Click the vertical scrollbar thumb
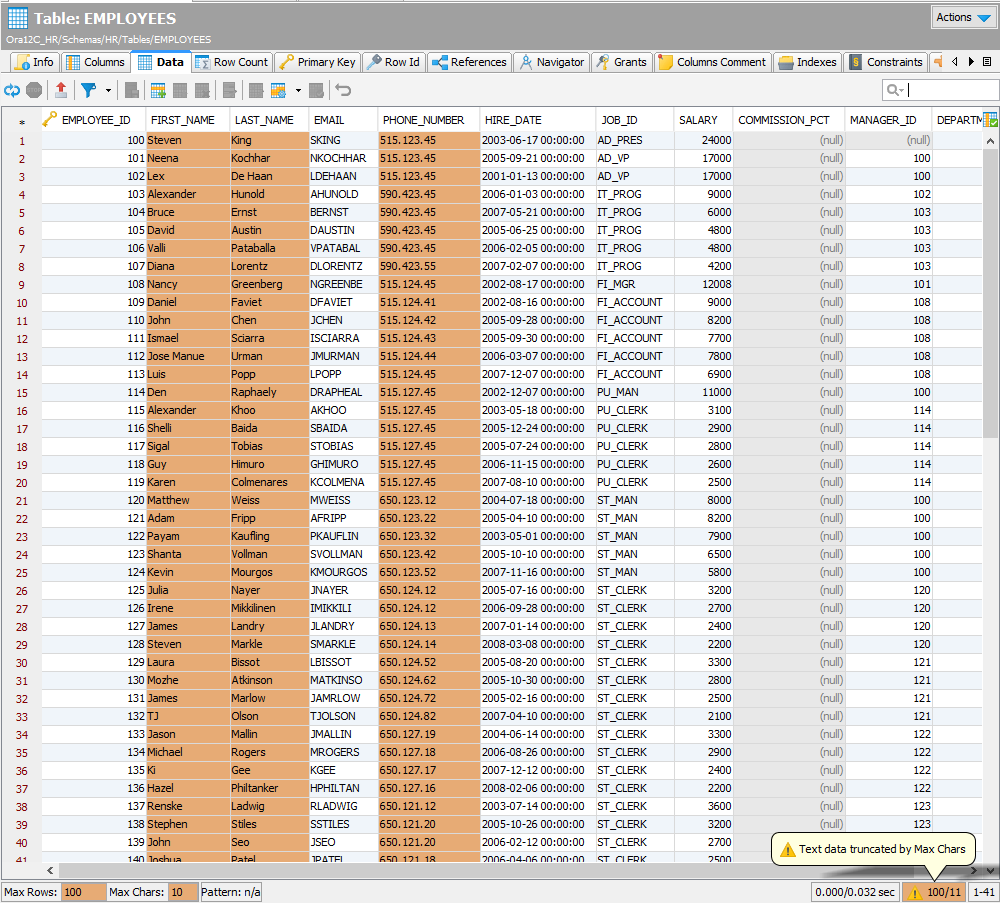 pyautogui.click(x=990, y=295)
